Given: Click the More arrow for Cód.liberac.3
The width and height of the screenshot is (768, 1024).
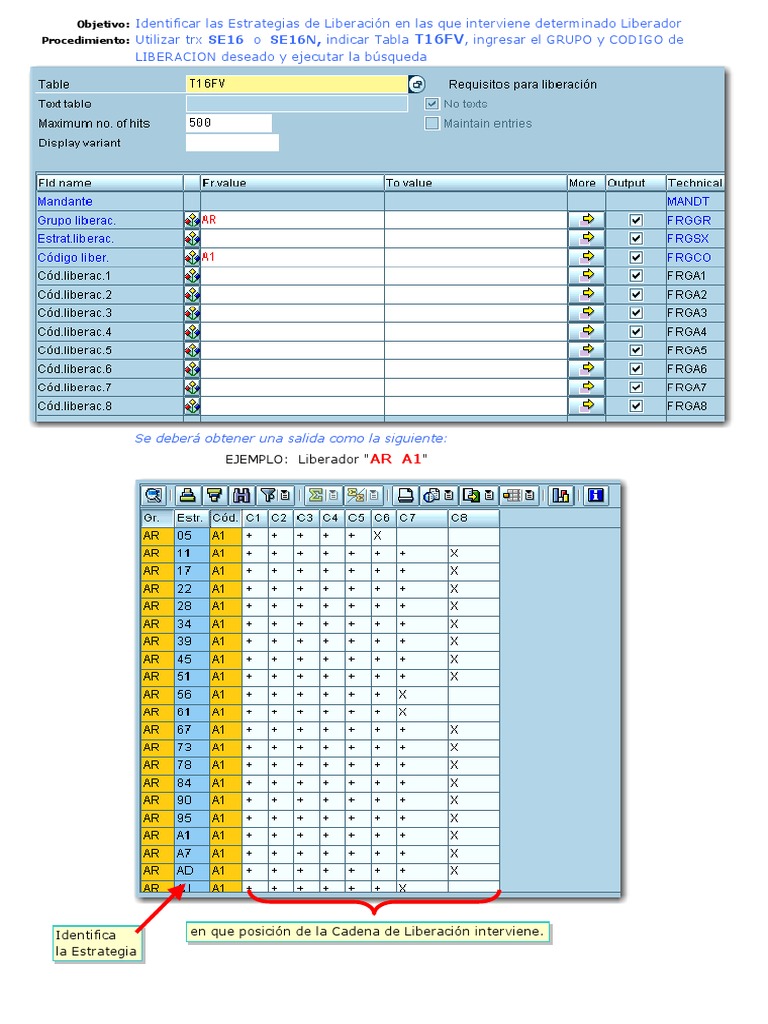Looking at the screenshot, I should click(587, 313).
